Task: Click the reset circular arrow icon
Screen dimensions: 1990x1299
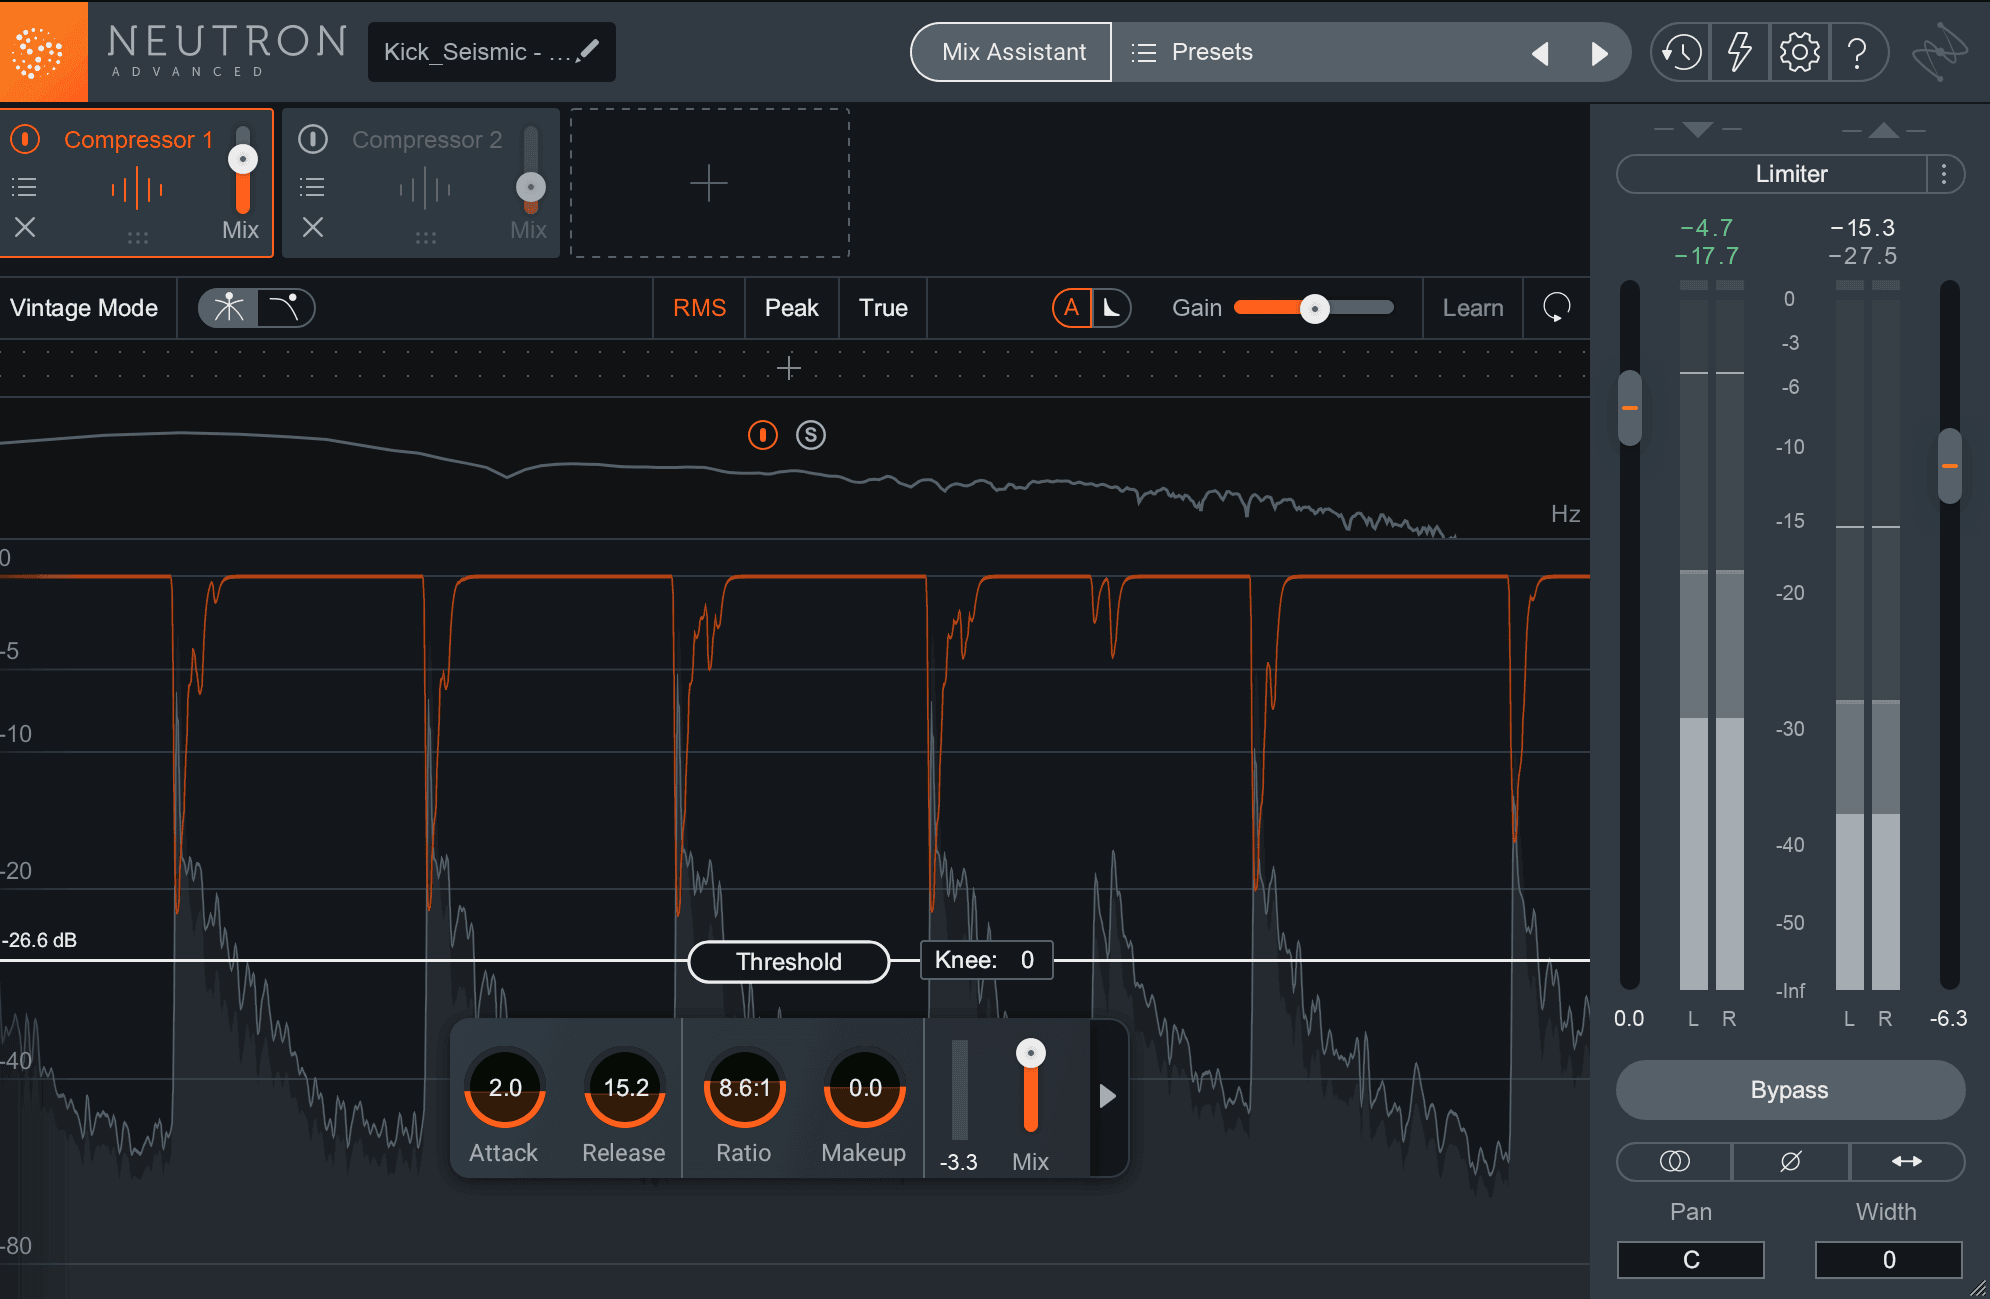Action: (x=1557, y=307)
